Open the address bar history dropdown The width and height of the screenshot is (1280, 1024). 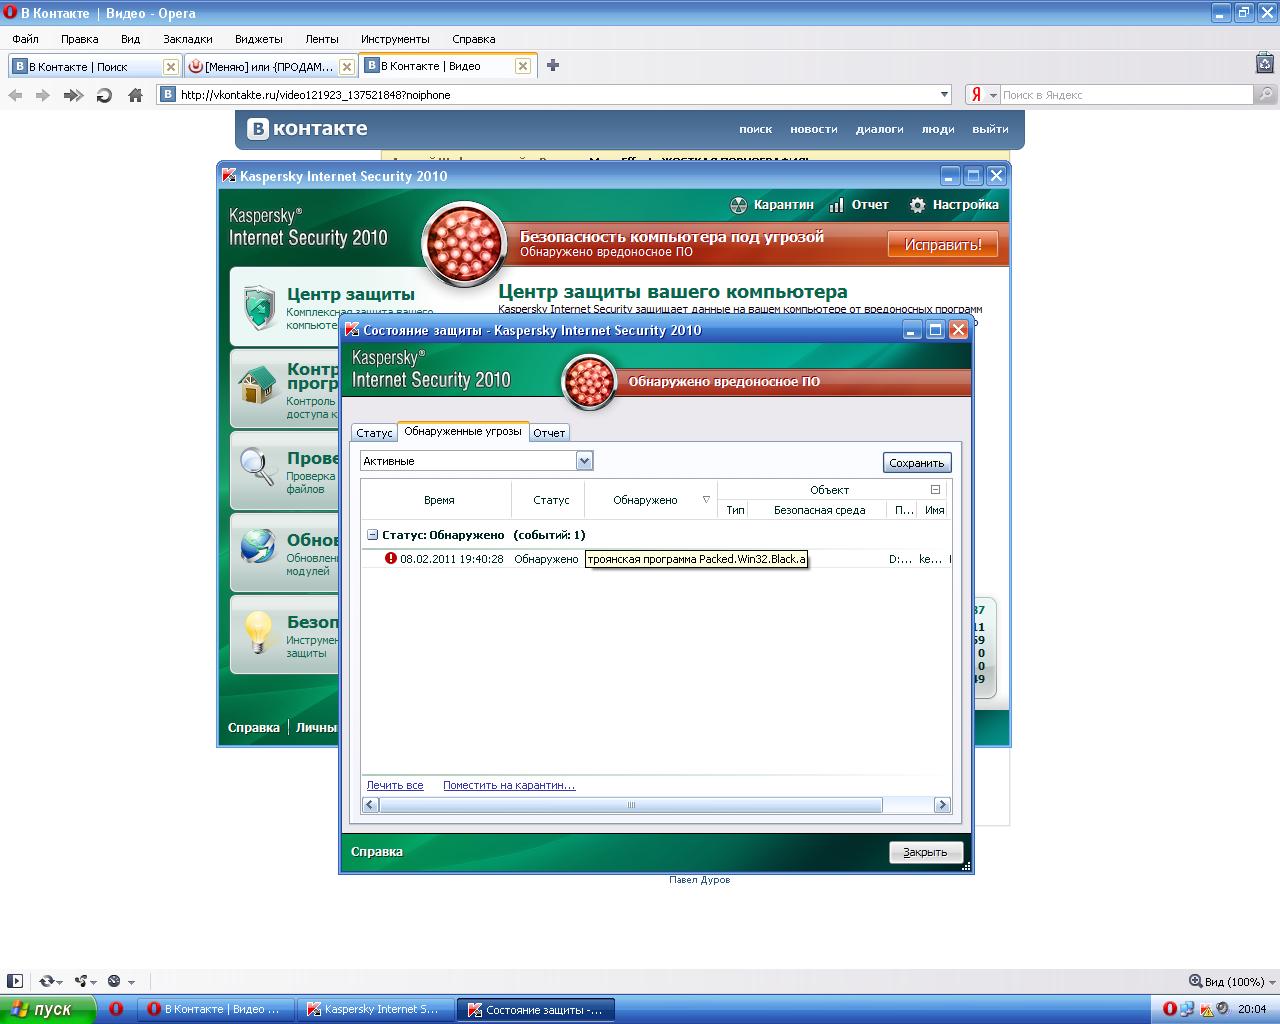coord(944,95)
